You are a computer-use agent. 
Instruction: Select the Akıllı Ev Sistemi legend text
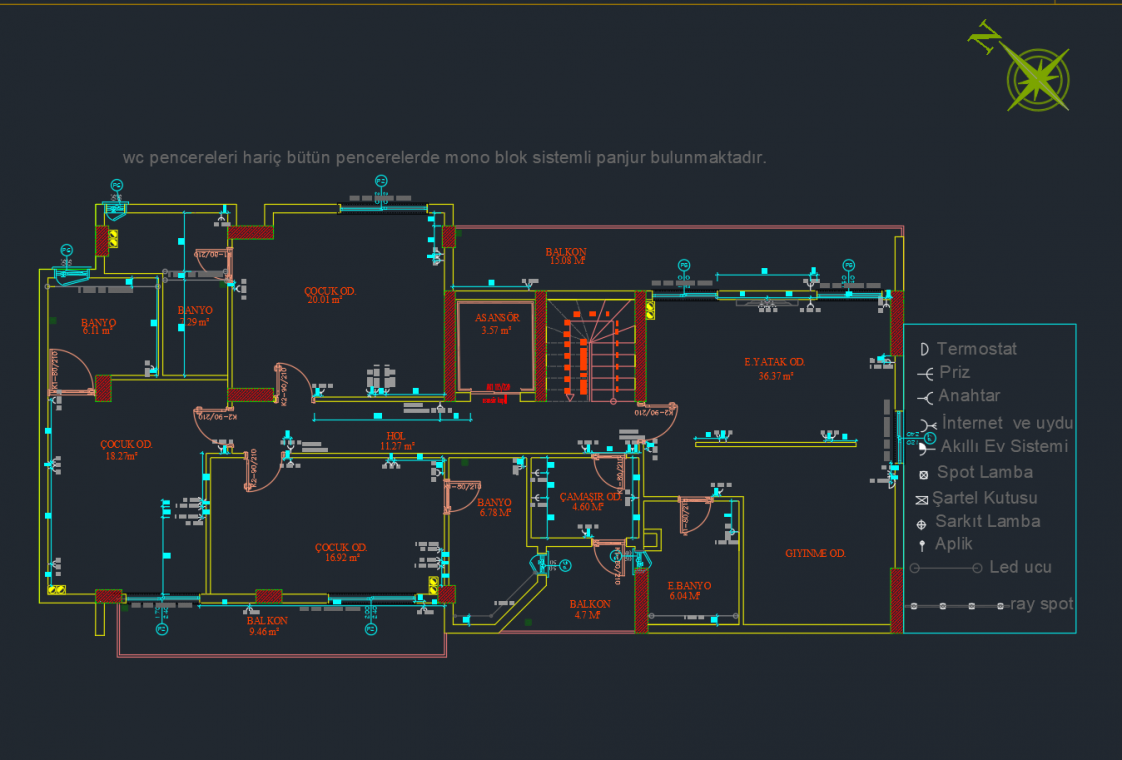tap(1004, 446)
